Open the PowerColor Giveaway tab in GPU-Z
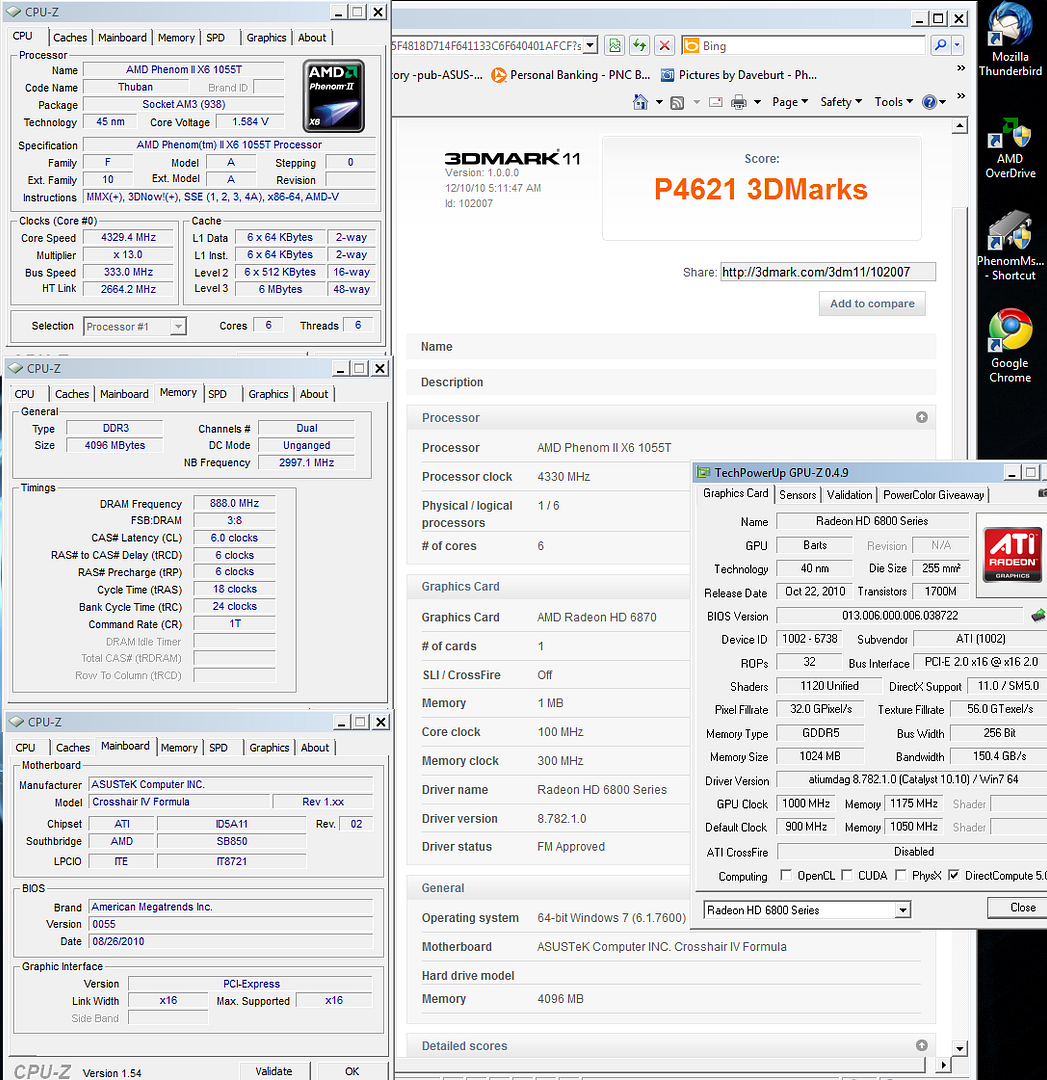1047x1080 pixels. [x=933, y=495]
